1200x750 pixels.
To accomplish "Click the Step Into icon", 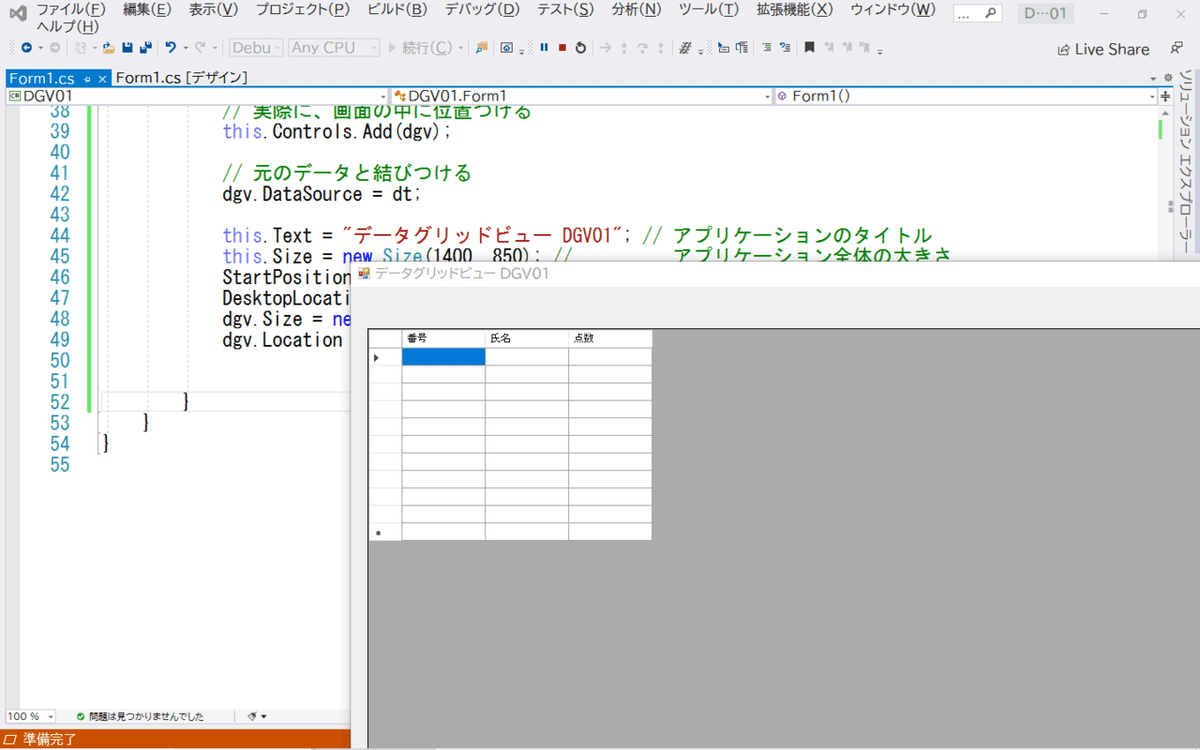I will point(624,48).
